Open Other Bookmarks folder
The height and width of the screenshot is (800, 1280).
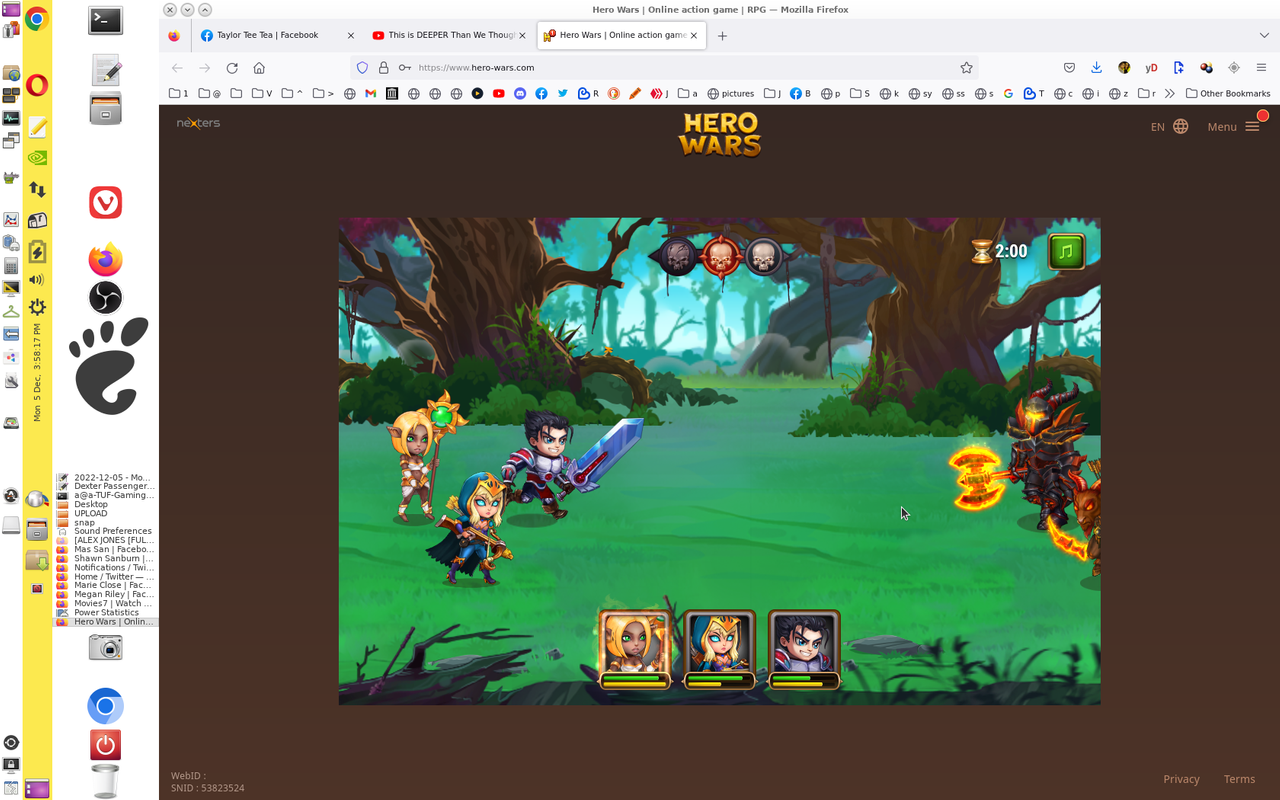(x=1228, y=94)
